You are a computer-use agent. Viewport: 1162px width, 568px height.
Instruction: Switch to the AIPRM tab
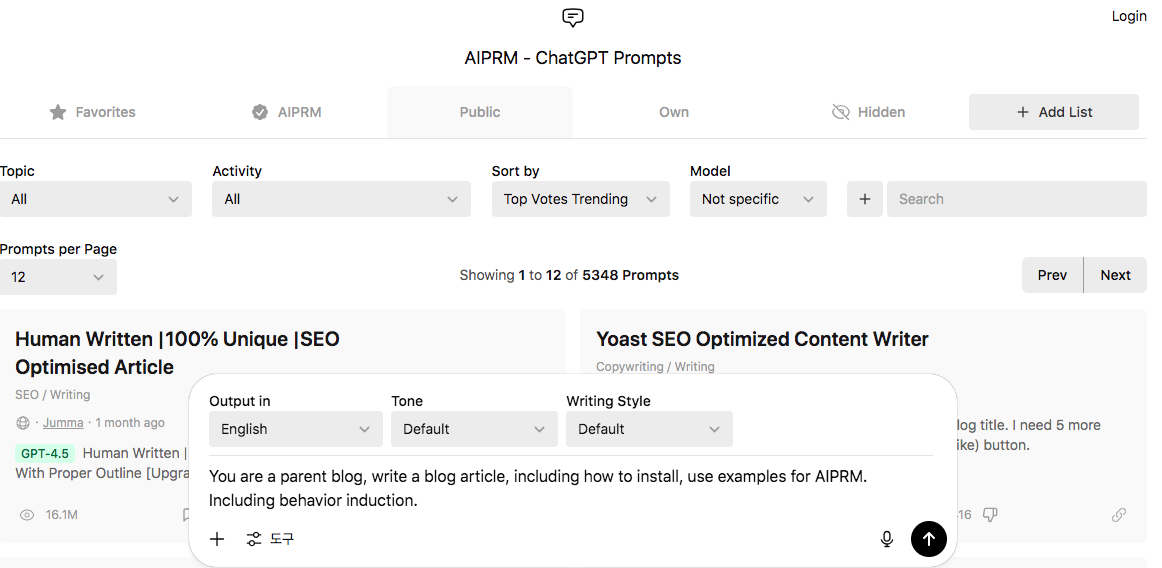pyautogui.click(x=286, y=112)
